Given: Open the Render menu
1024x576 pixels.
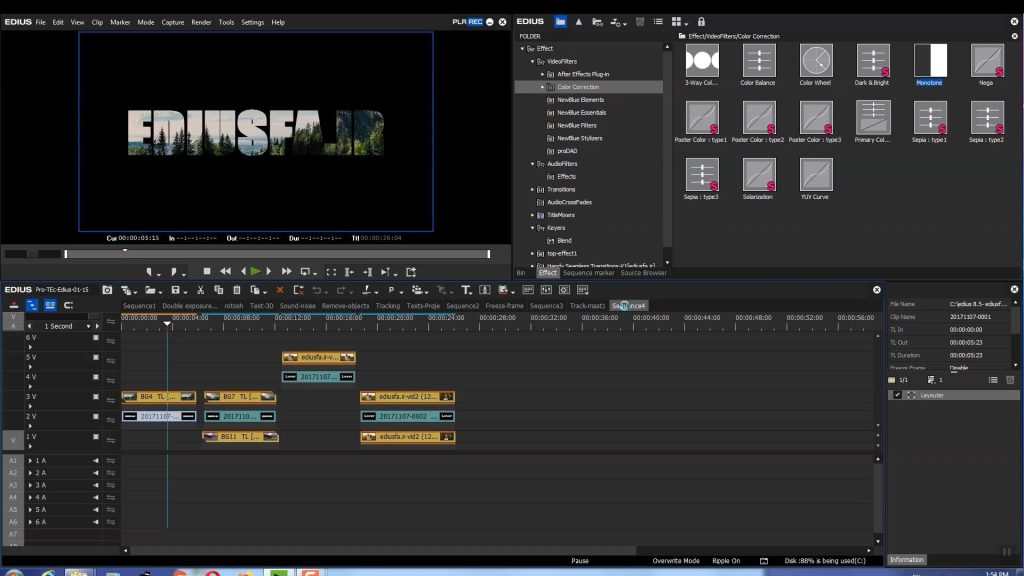Looking at the screenshot, I should (201, 22).
